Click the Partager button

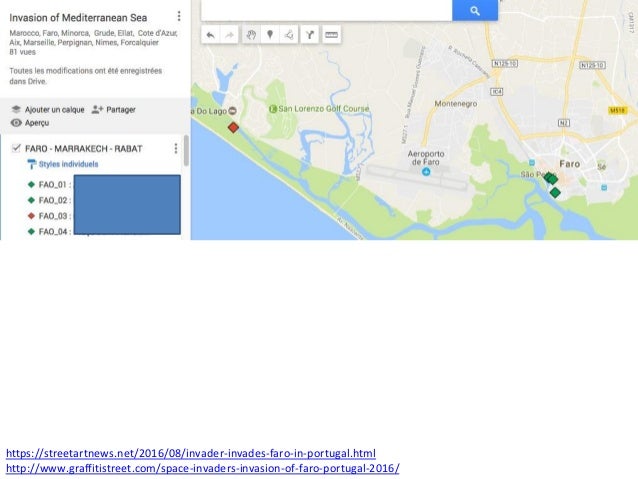(x=121, y=110)
